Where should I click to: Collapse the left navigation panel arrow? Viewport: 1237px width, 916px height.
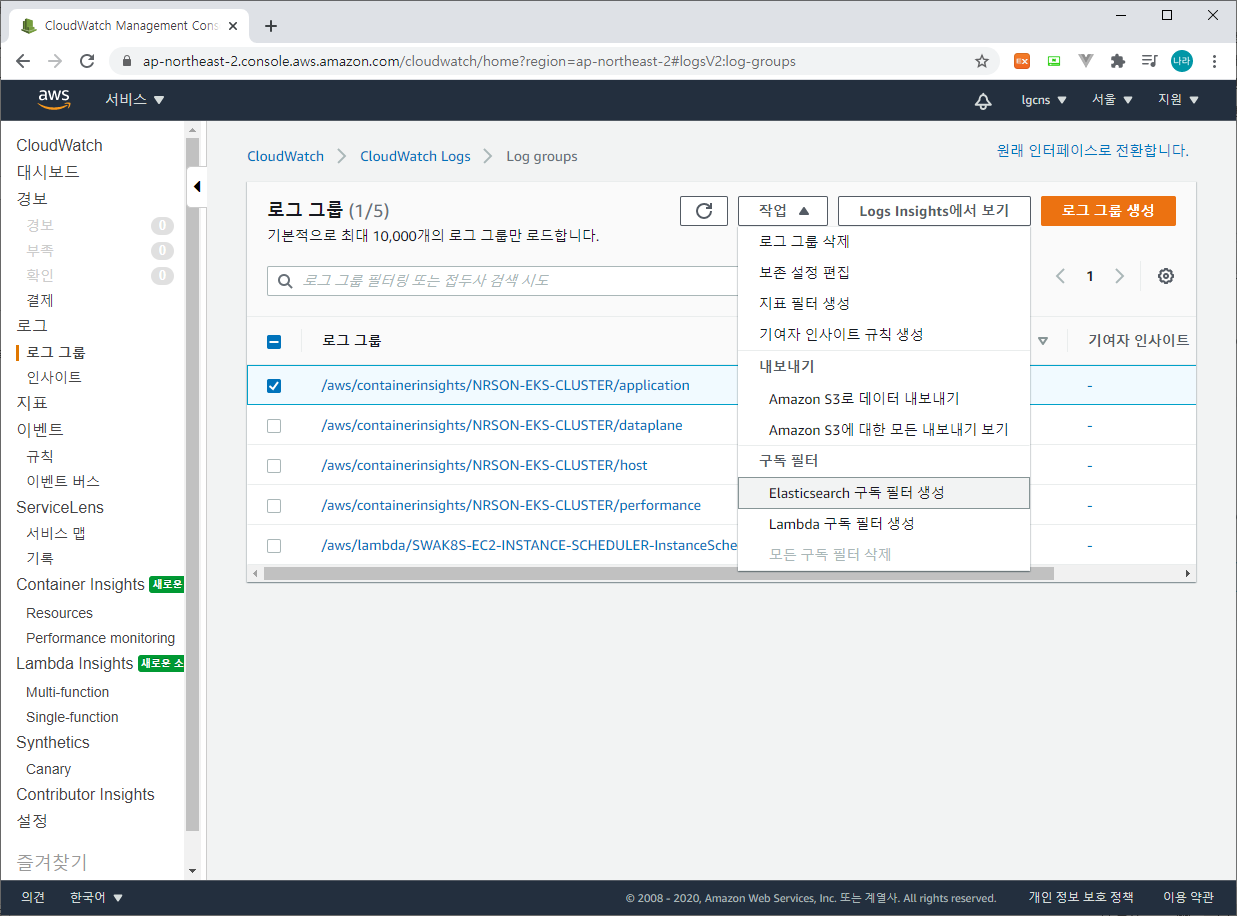tap(197, 186)
